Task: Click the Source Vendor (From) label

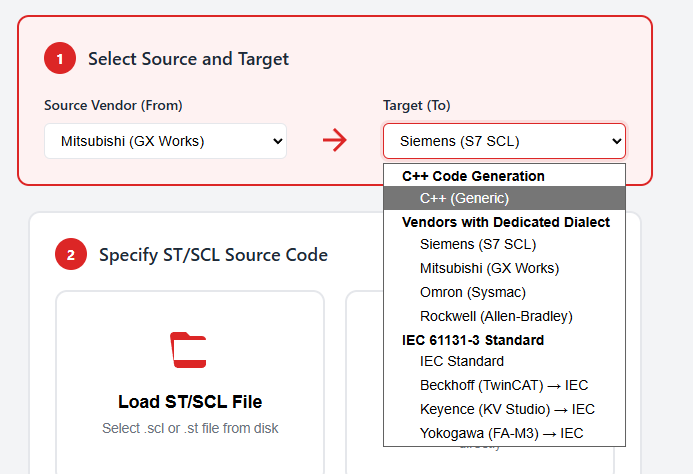Action: (113, 105)
